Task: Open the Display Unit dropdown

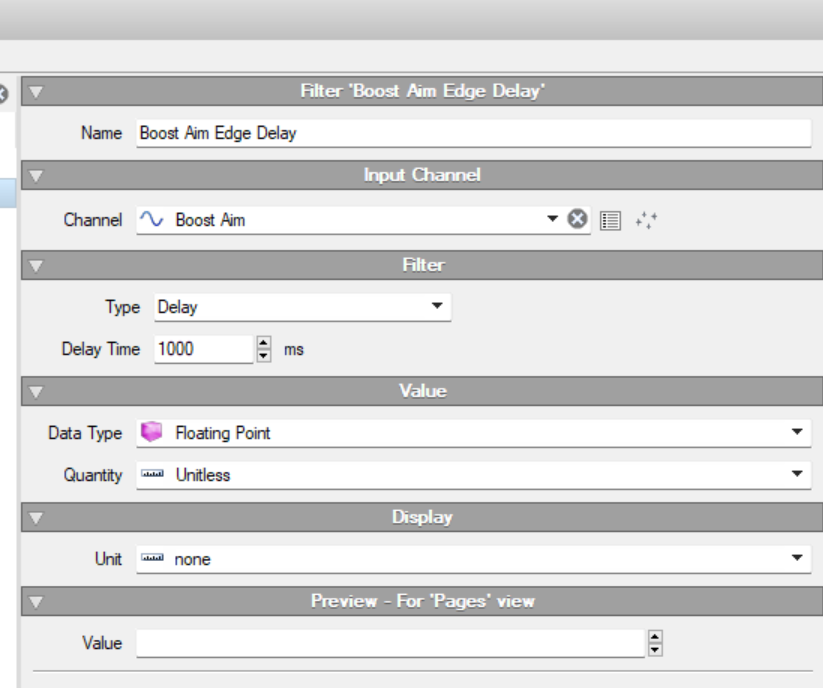Action: 797,559
